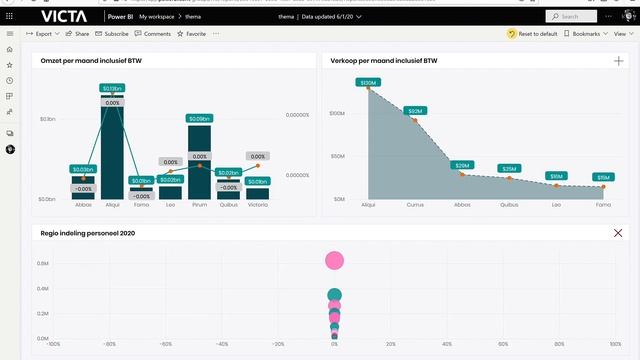The height and width of the screenshot is (360, 640).
Task: Open the app launcher waffle icon
Action: click(x=9, y=16)
